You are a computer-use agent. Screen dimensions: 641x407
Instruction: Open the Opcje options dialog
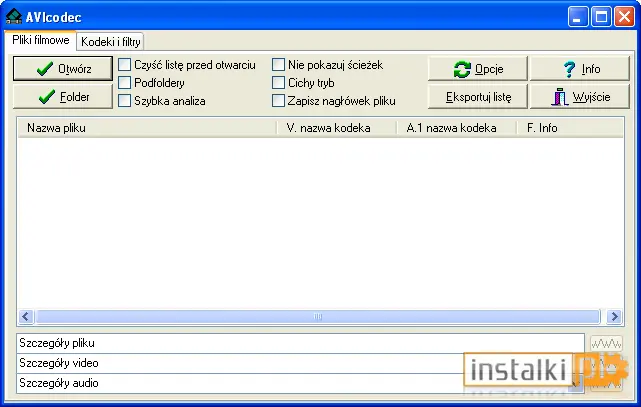pos(477,69)
